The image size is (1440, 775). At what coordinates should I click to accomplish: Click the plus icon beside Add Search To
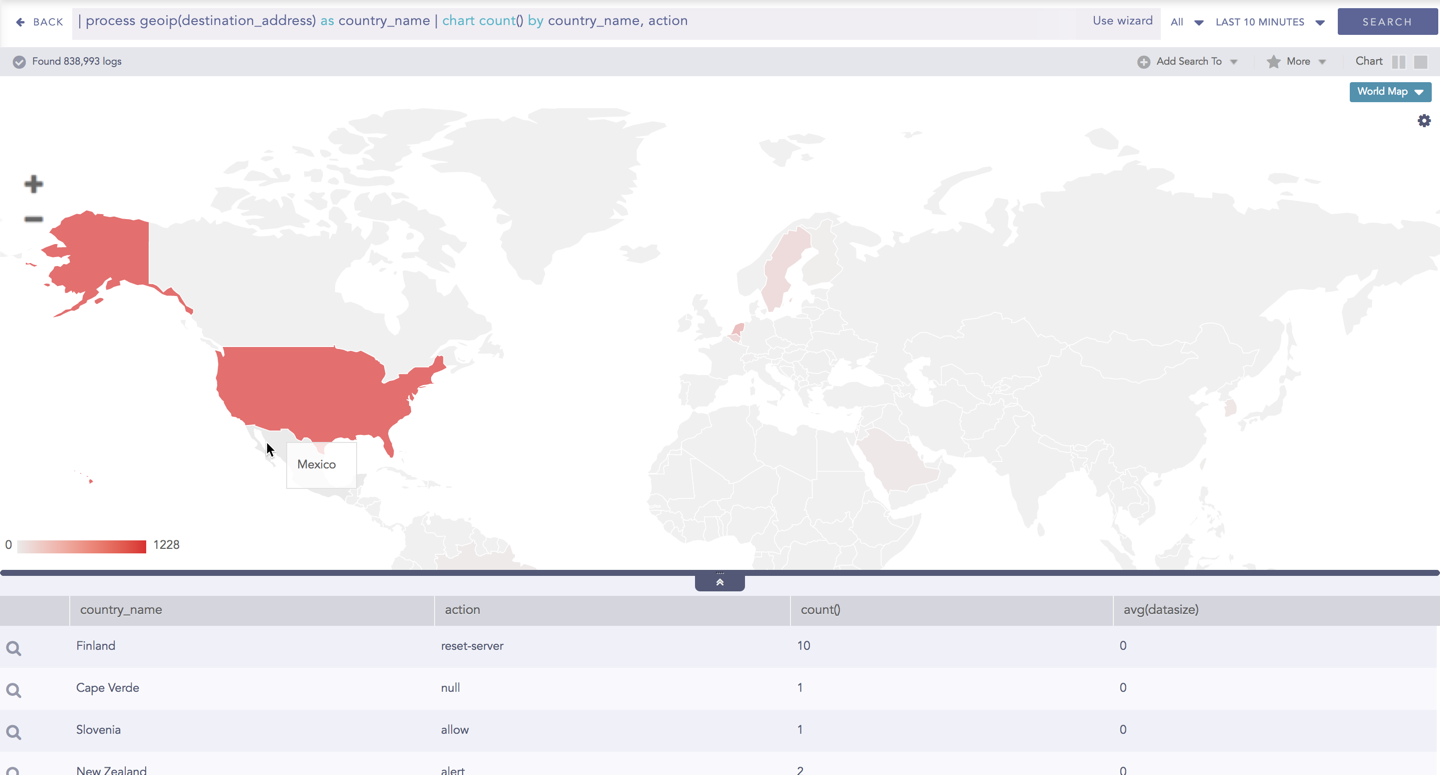click(1142, 61)
